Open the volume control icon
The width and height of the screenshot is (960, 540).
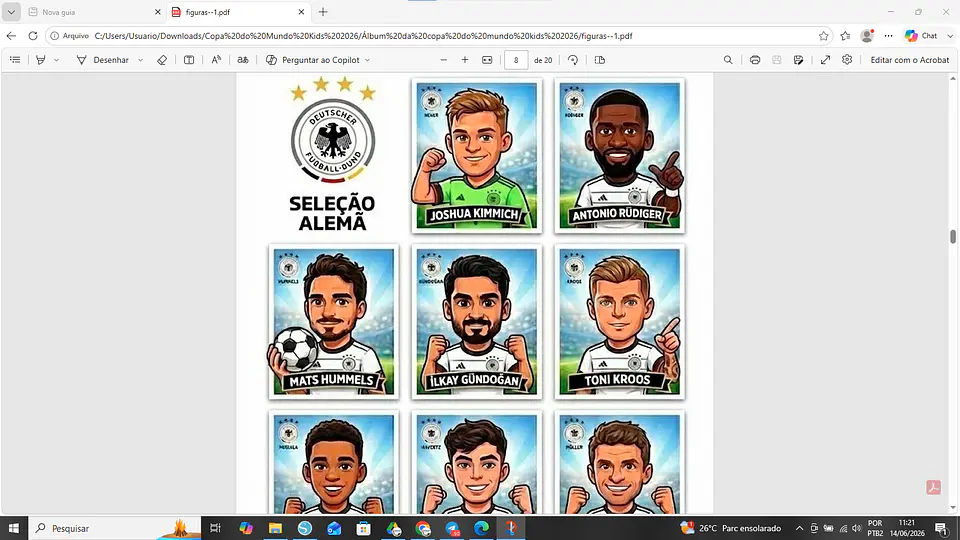click(x=857, y=528)
